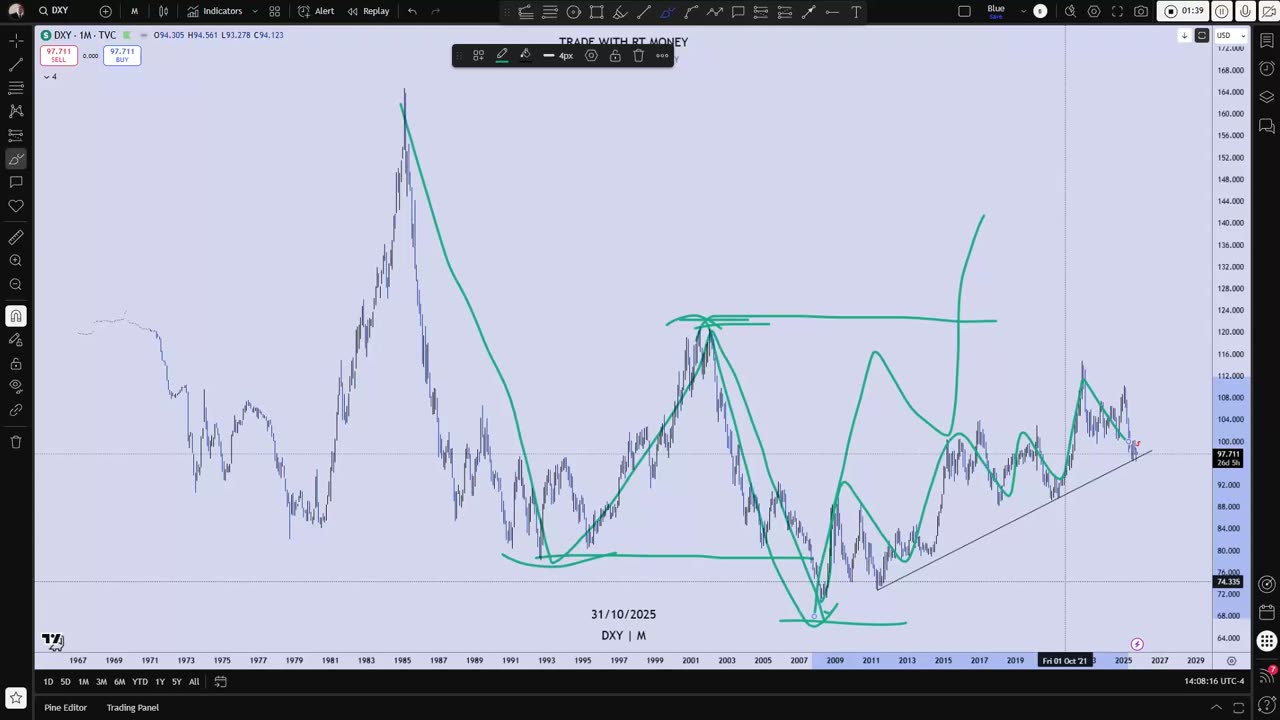Select the rectangle tool in top bar
Viewport: 1280px width, 720px height.
596,12
